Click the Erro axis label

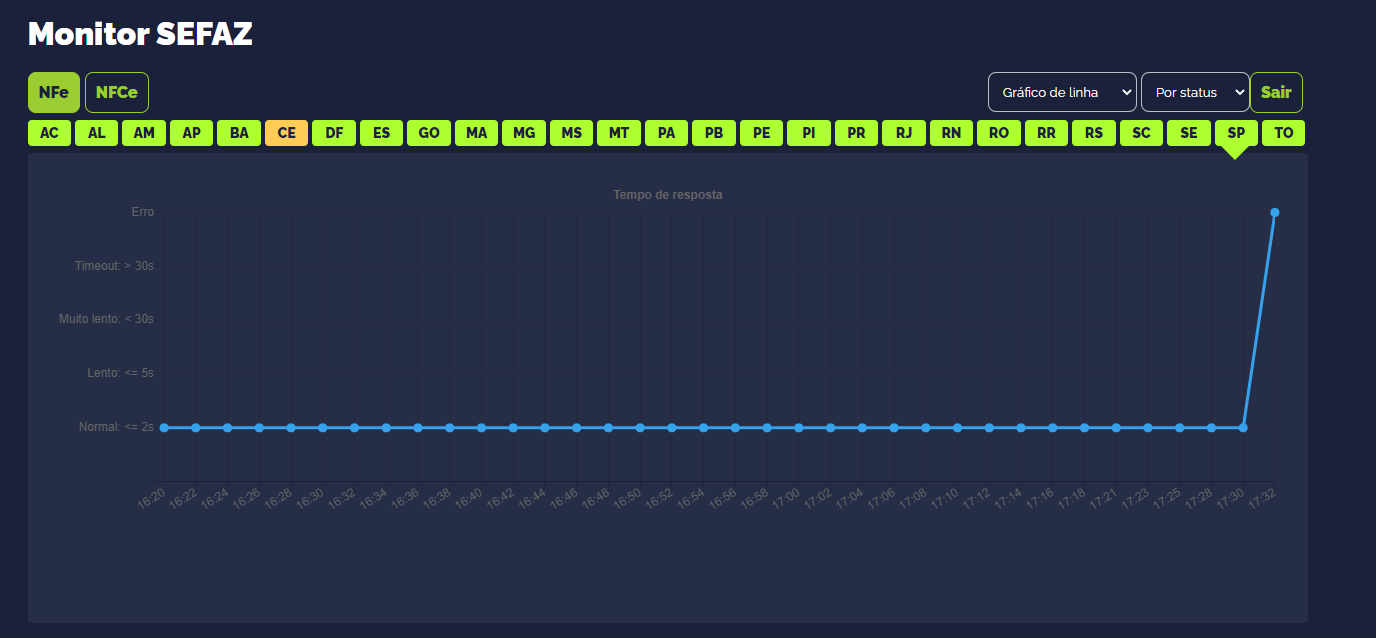(x=143, y=212)
